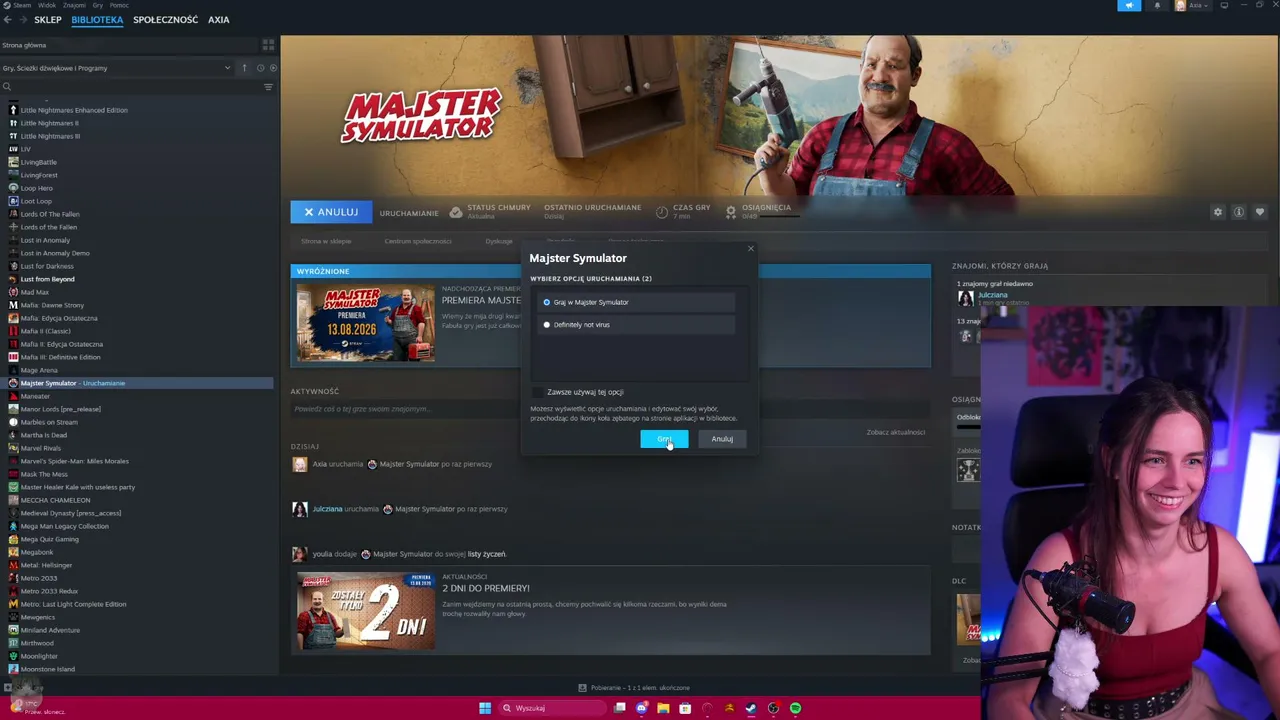The image size is (1280, 720).
Task: Click 'Julcziana' in activity feed
Action: (x=326, y=509)
